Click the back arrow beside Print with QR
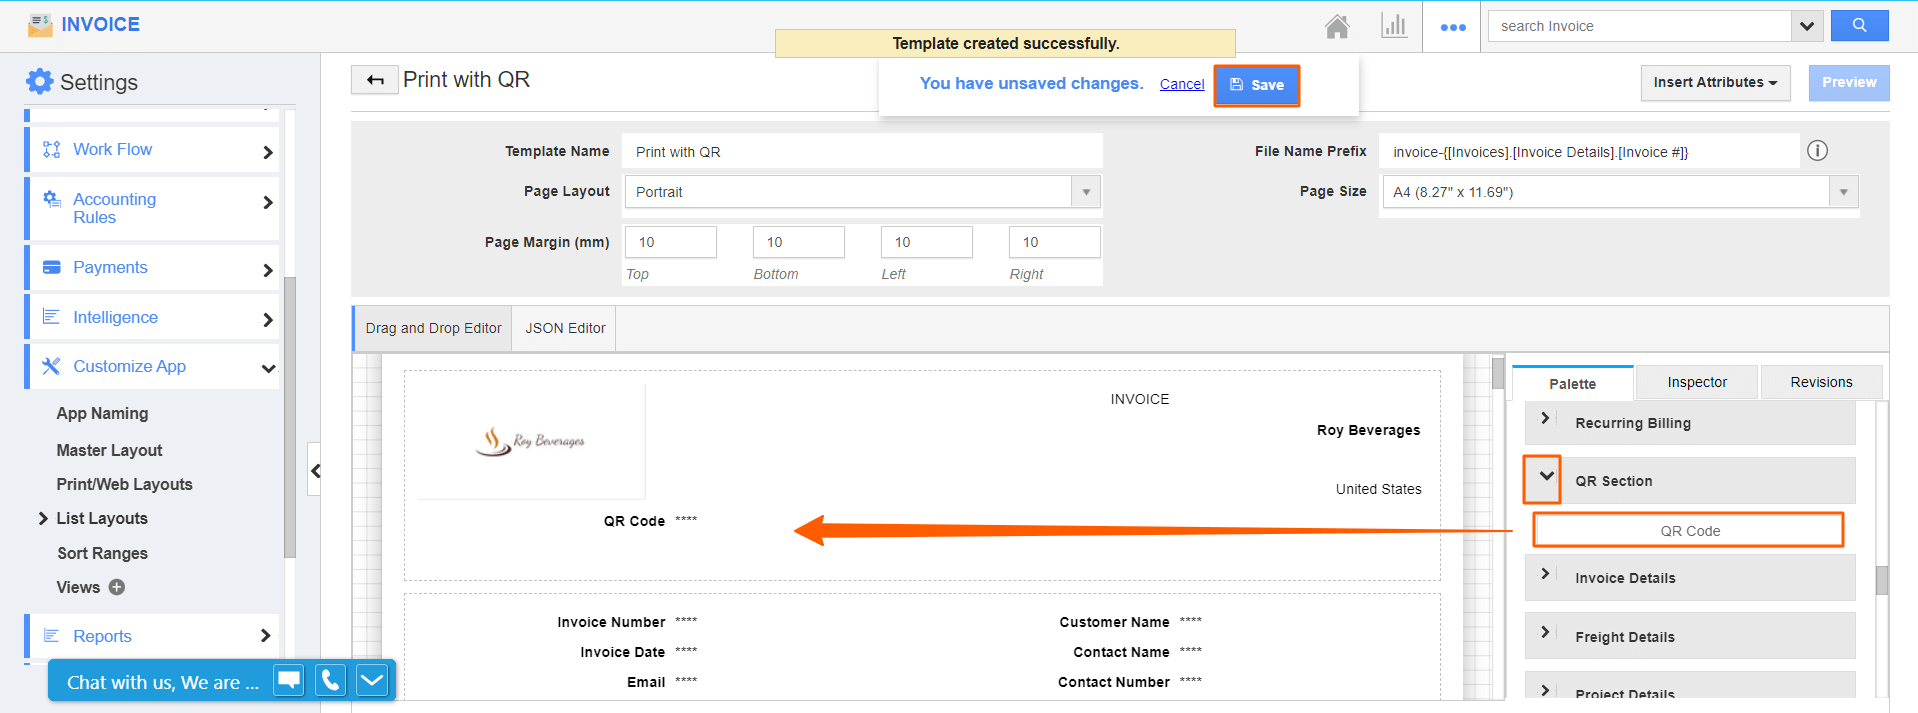This screenshot has height=713, width=1918. (x=375, y=80)
